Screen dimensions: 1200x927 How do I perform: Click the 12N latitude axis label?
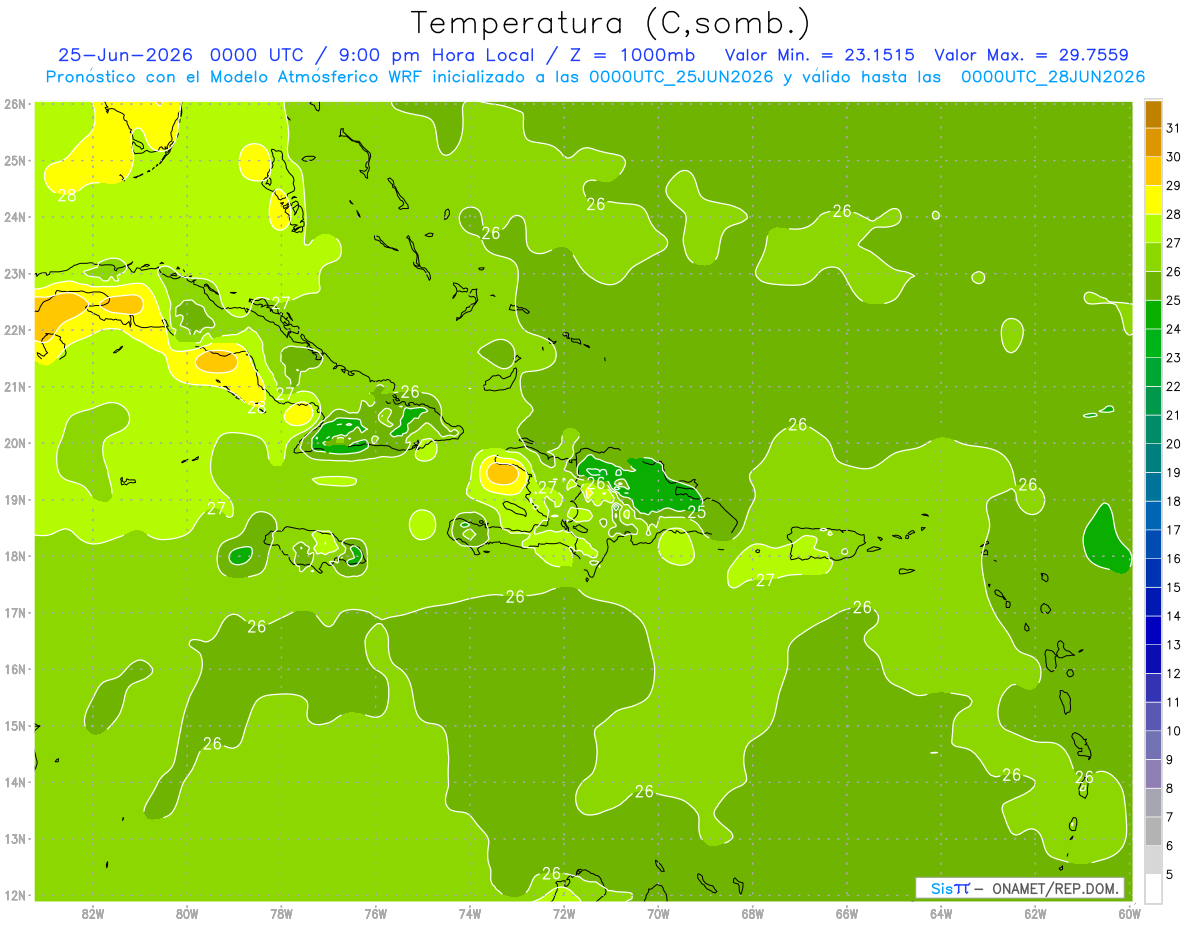pyautogui.click(x=15, y=895)
